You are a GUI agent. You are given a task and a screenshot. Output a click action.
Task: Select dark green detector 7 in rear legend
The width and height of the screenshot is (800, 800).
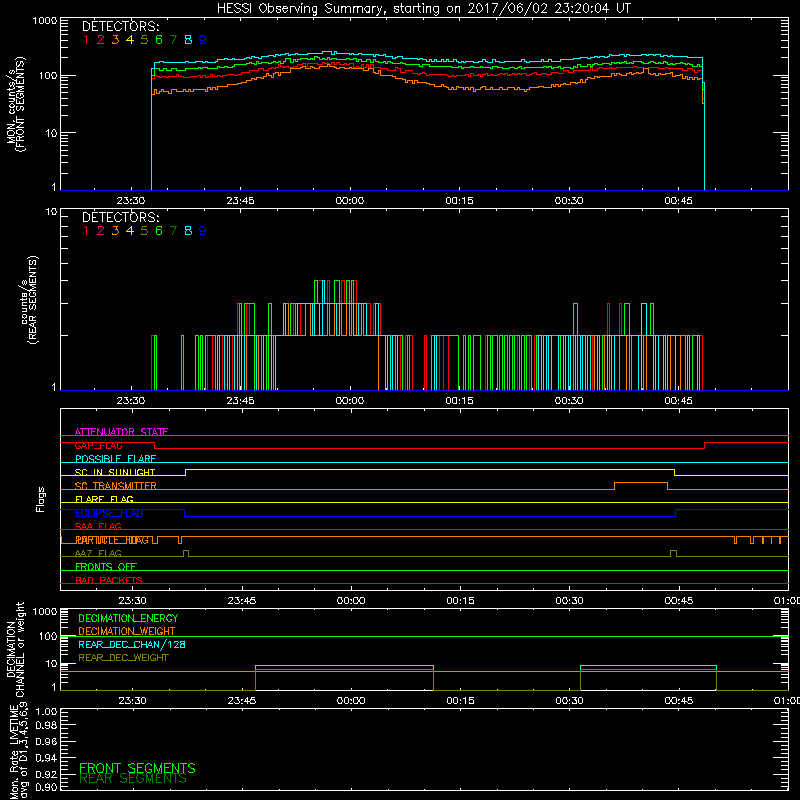pyautogui.click(x=173, y=231)
